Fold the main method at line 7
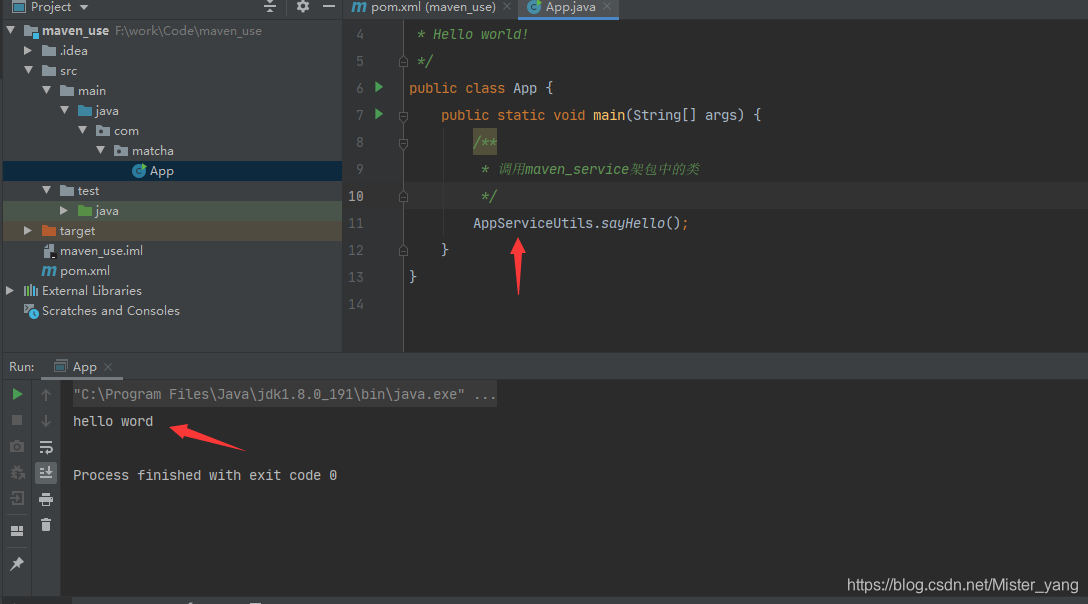Screen dimensions: 1088x604 pos(403,116)
